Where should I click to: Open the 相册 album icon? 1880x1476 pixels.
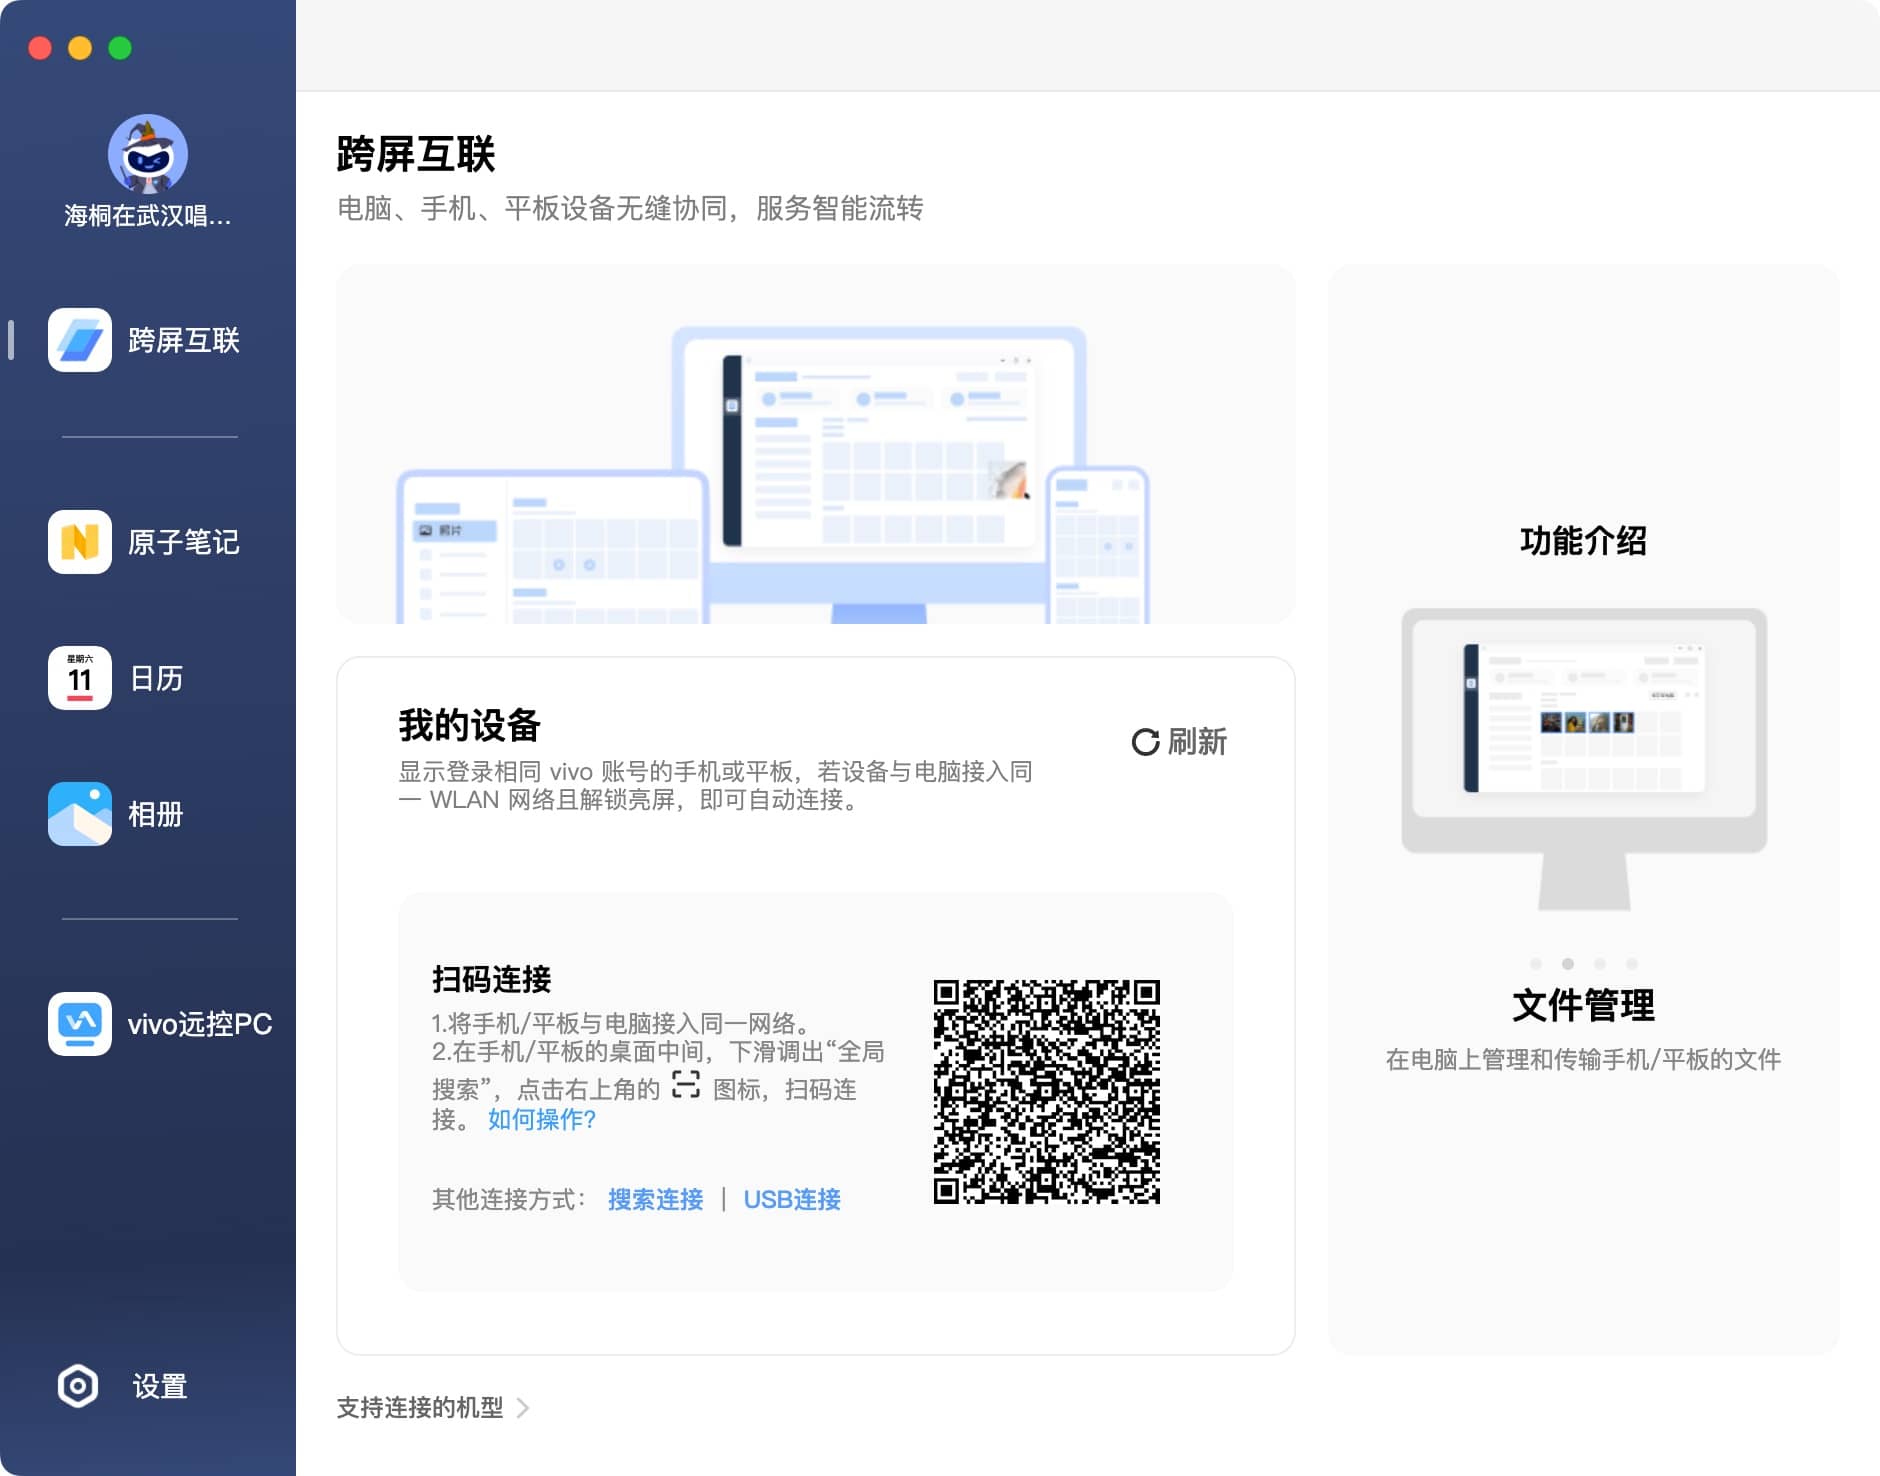(x=80, y=814)
